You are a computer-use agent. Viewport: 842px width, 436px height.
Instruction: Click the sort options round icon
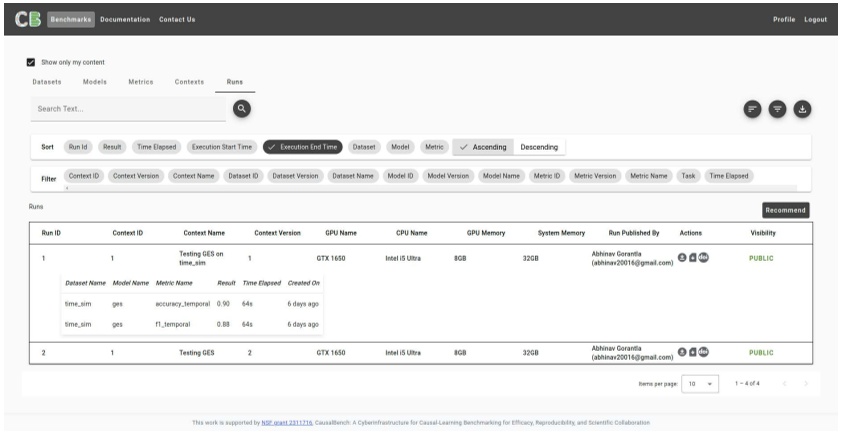point(752,110)
